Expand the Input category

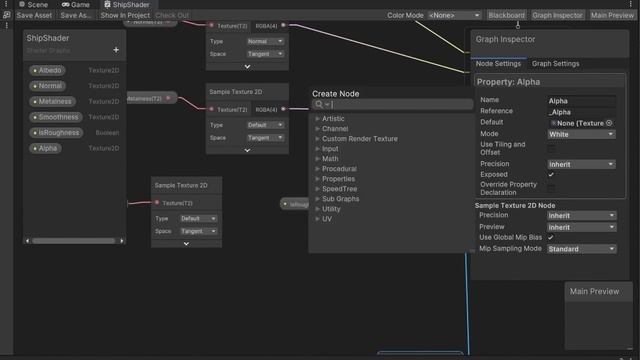317,149
